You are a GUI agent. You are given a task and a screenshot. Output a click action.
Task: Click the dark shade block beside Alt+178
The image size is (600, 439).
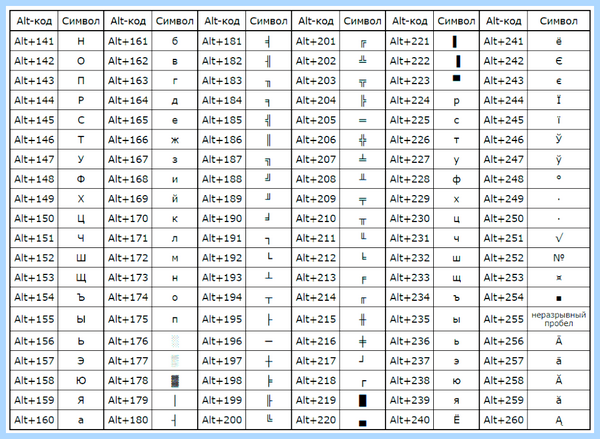tap(175, 380)
